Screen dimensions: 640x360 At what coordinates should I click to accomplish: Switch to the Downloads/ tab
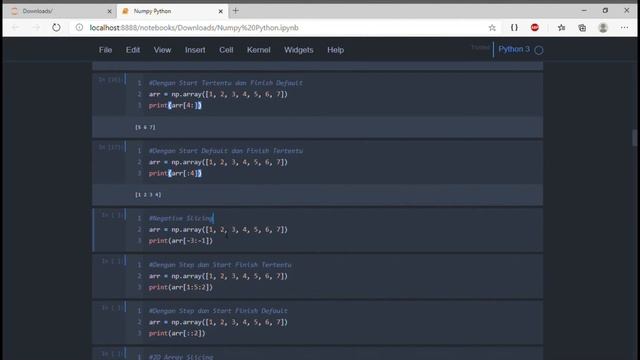[60, 11]
